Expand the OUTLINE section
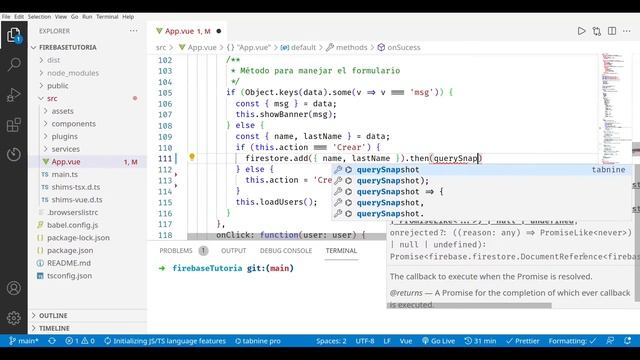 (88, 316)
